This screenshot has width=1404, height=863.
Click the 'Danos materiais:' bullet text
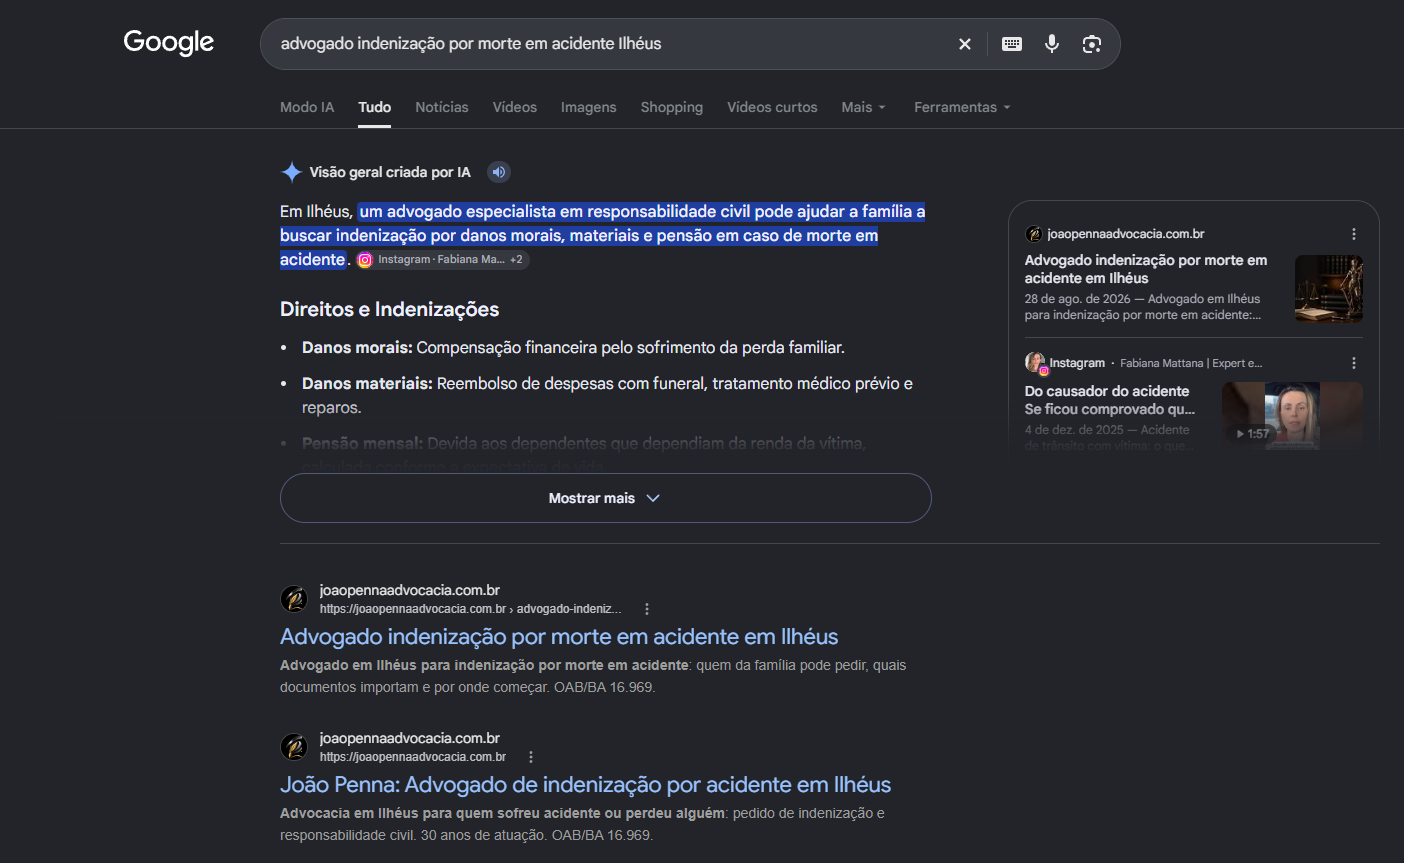[367, 384]
